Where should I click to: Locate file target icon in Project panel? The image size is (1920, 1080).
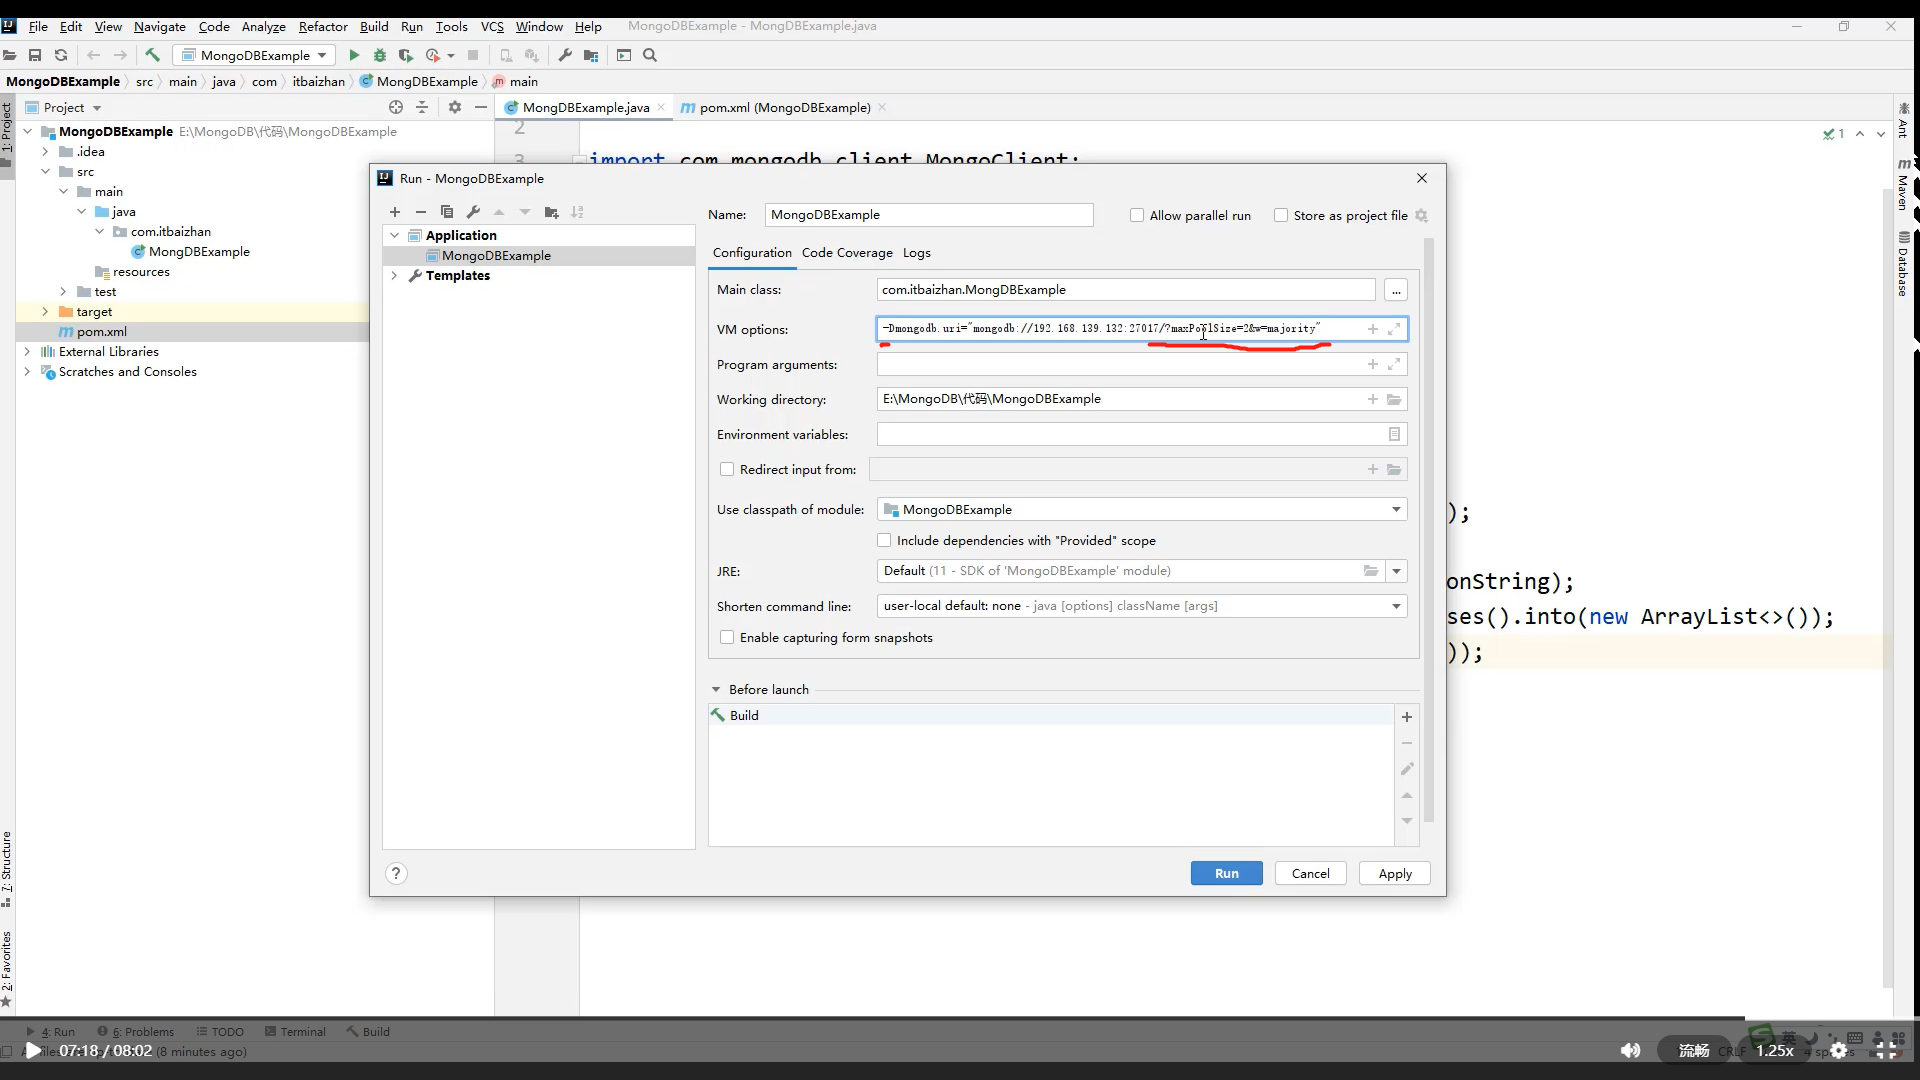(396, 107)
